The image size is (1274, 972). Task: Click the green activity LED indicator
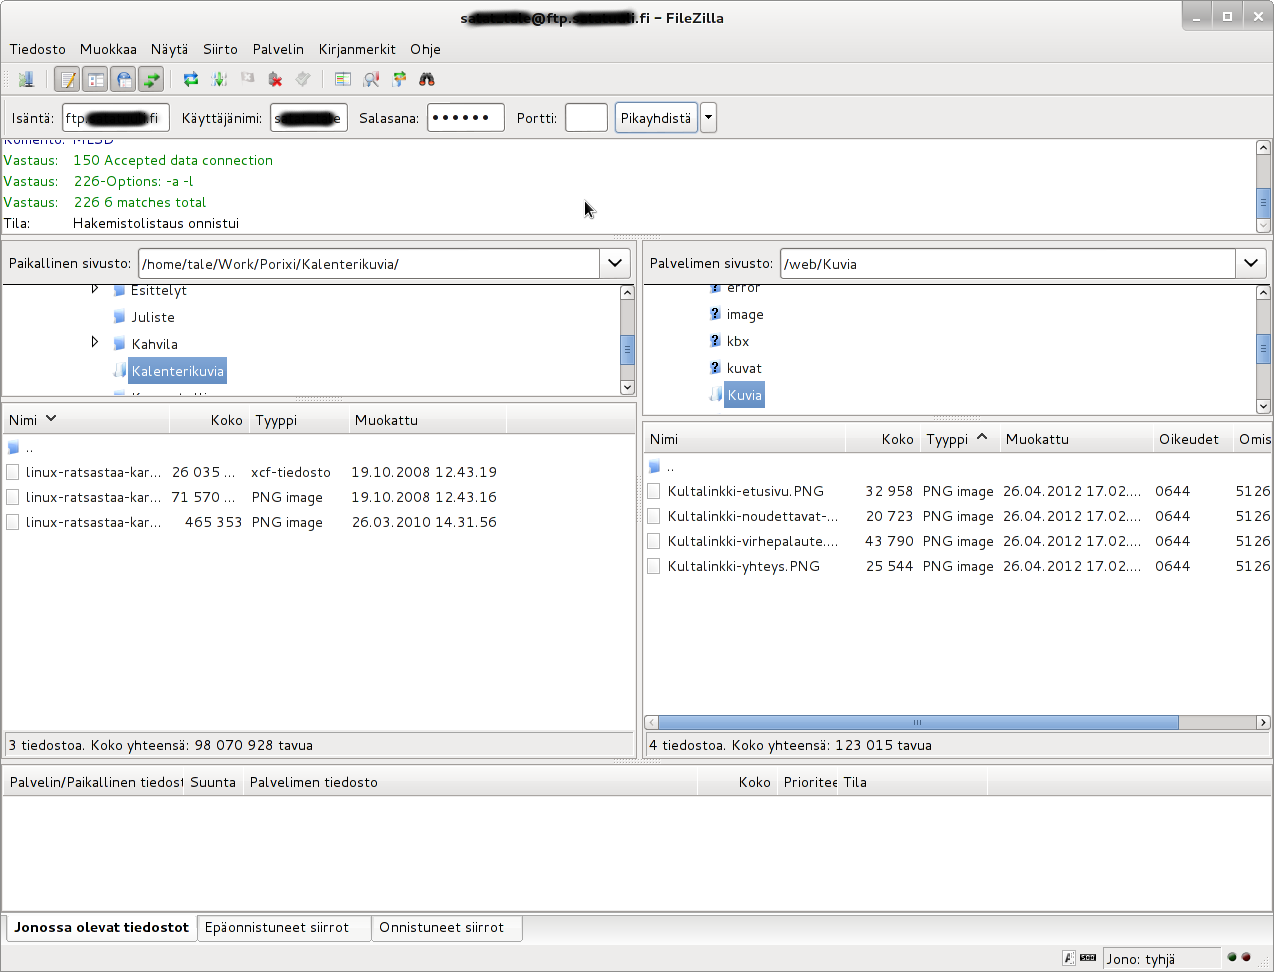coord(1232,957)
